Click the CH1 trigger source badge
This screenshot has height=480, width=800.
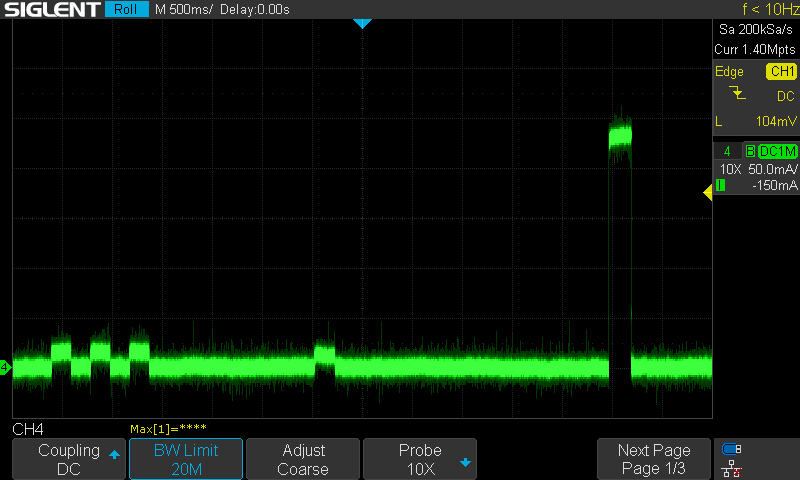coord(780,72)
